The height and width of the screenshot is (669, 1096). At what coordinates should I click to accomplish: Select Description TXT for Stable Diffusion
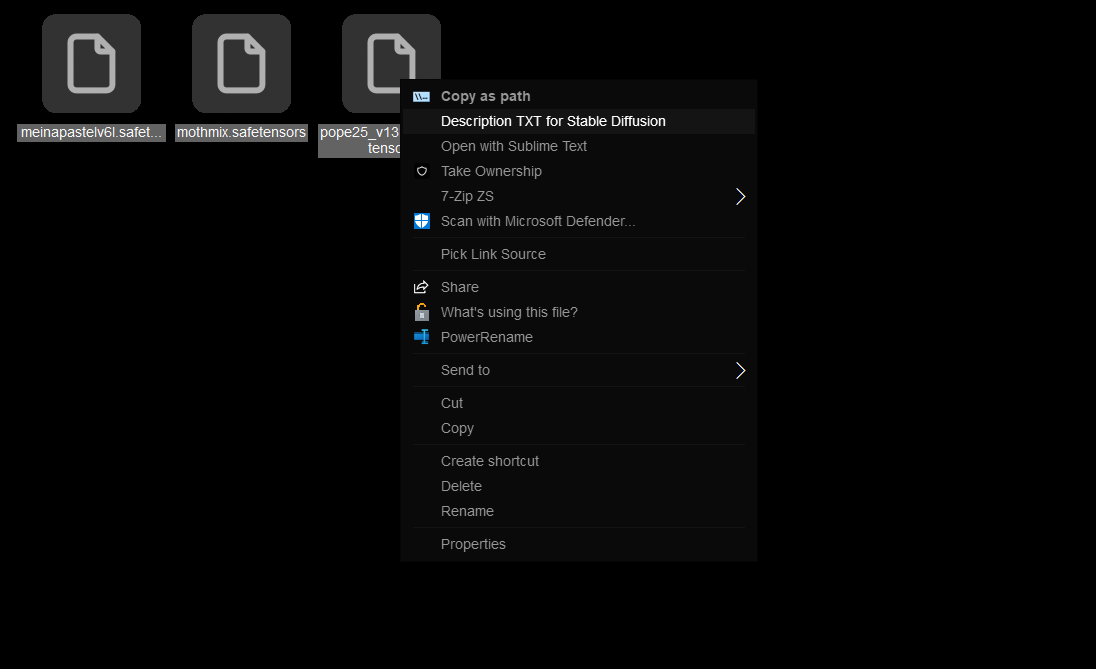(x=579, y=122)
